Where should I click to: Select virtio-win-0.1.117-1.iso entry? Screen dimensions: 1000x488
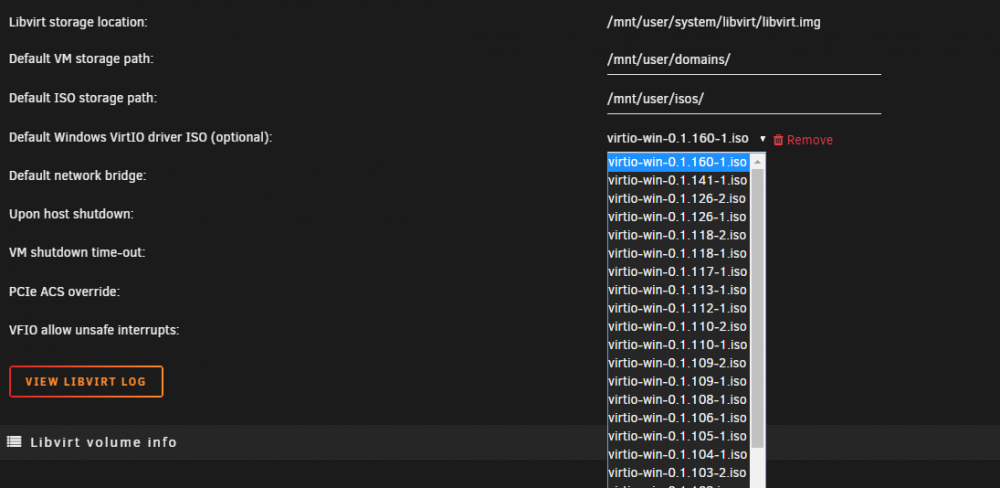pyautogui.click(x=677, y=272)
